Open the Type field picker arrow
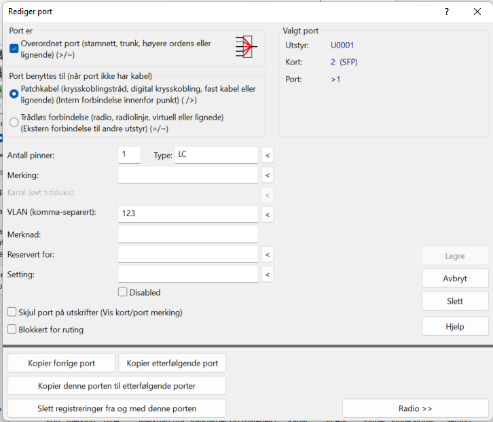Image resolution: width=493 pixels, height=422 pixels. (x=267, y=155)
